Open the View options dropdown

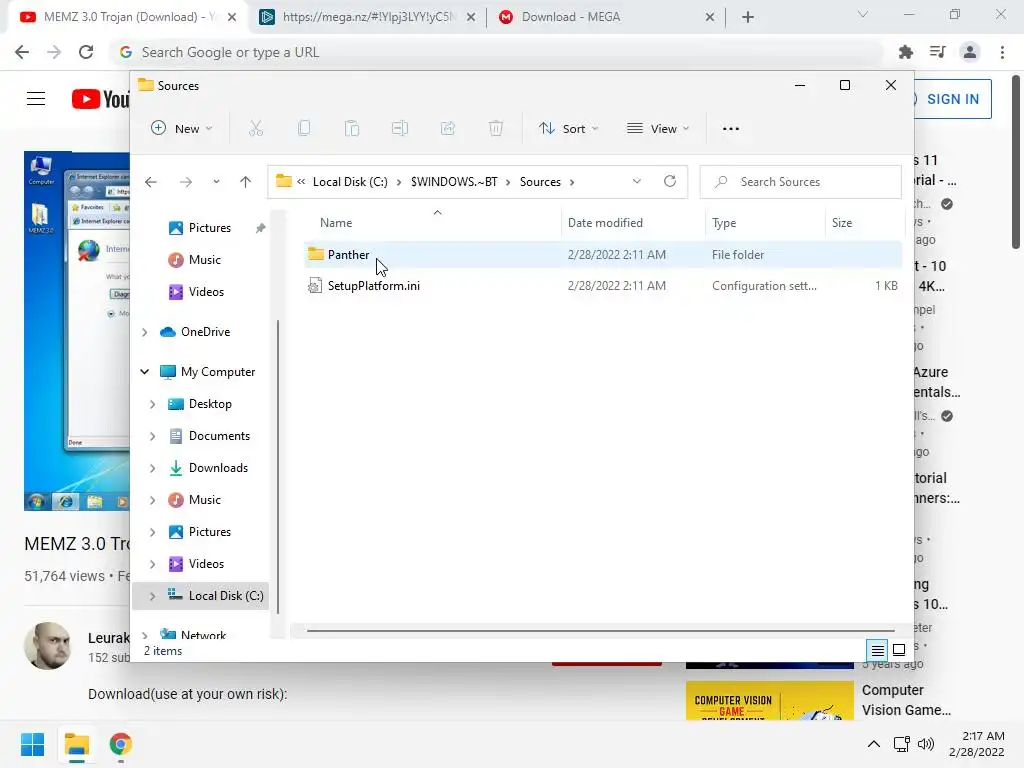tap(658, 129)
